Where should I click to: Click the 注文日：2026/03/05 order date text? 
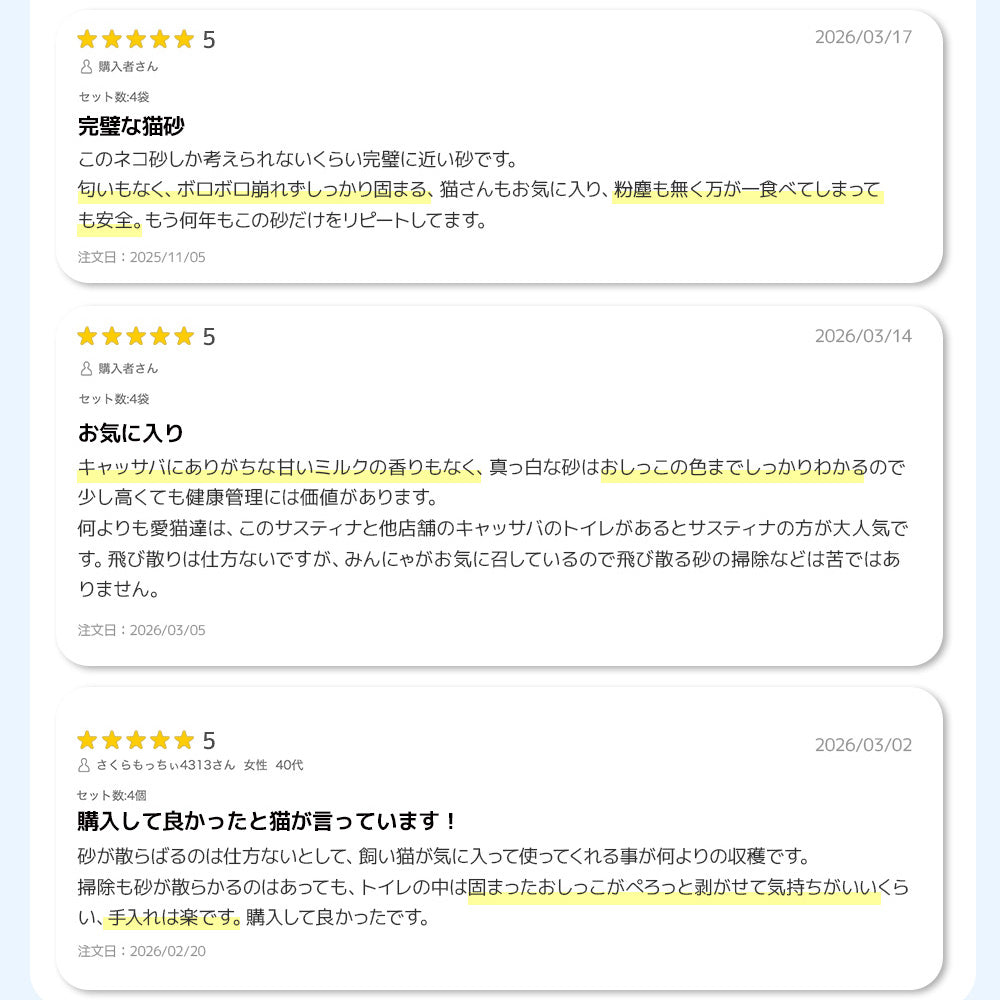click(x=142, y=630)
